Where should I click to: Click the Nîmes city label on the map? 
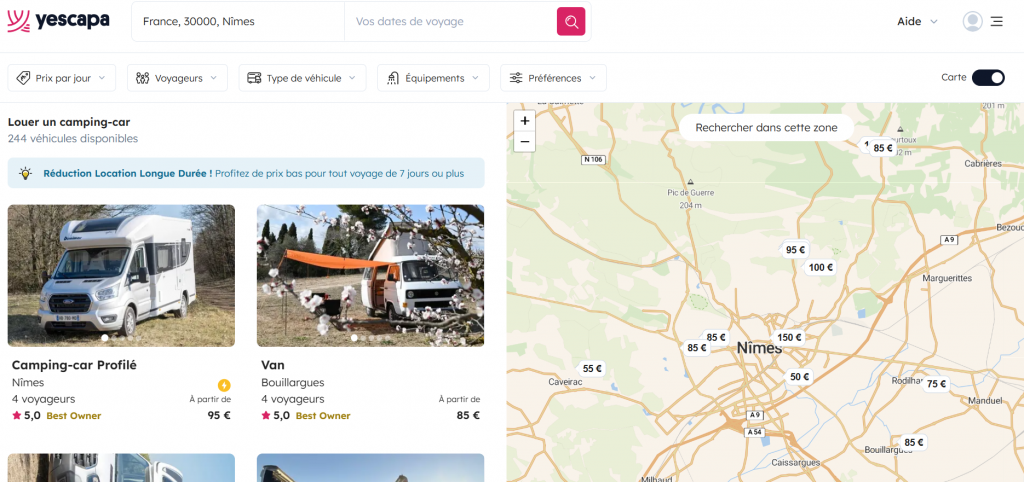coord(759,349)
